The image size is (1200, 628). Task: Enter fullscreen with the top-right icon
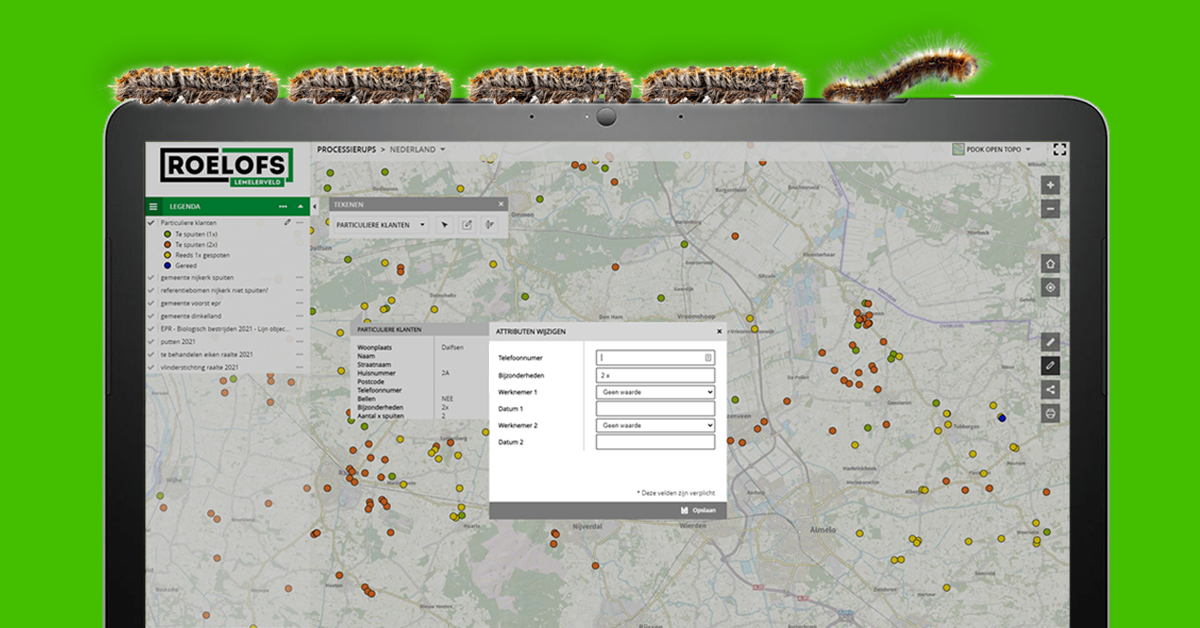tap(1060, 149)
